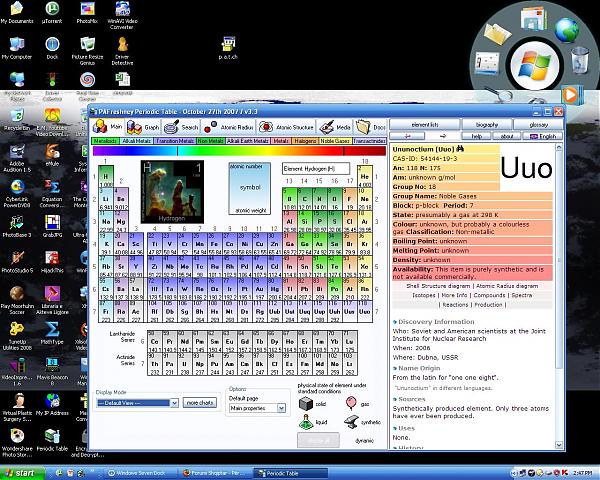This screenshot has height=480, width=600.
Task: Open the My Documents desktop icon
Action: pyautogui.click(x=17, y=13)
